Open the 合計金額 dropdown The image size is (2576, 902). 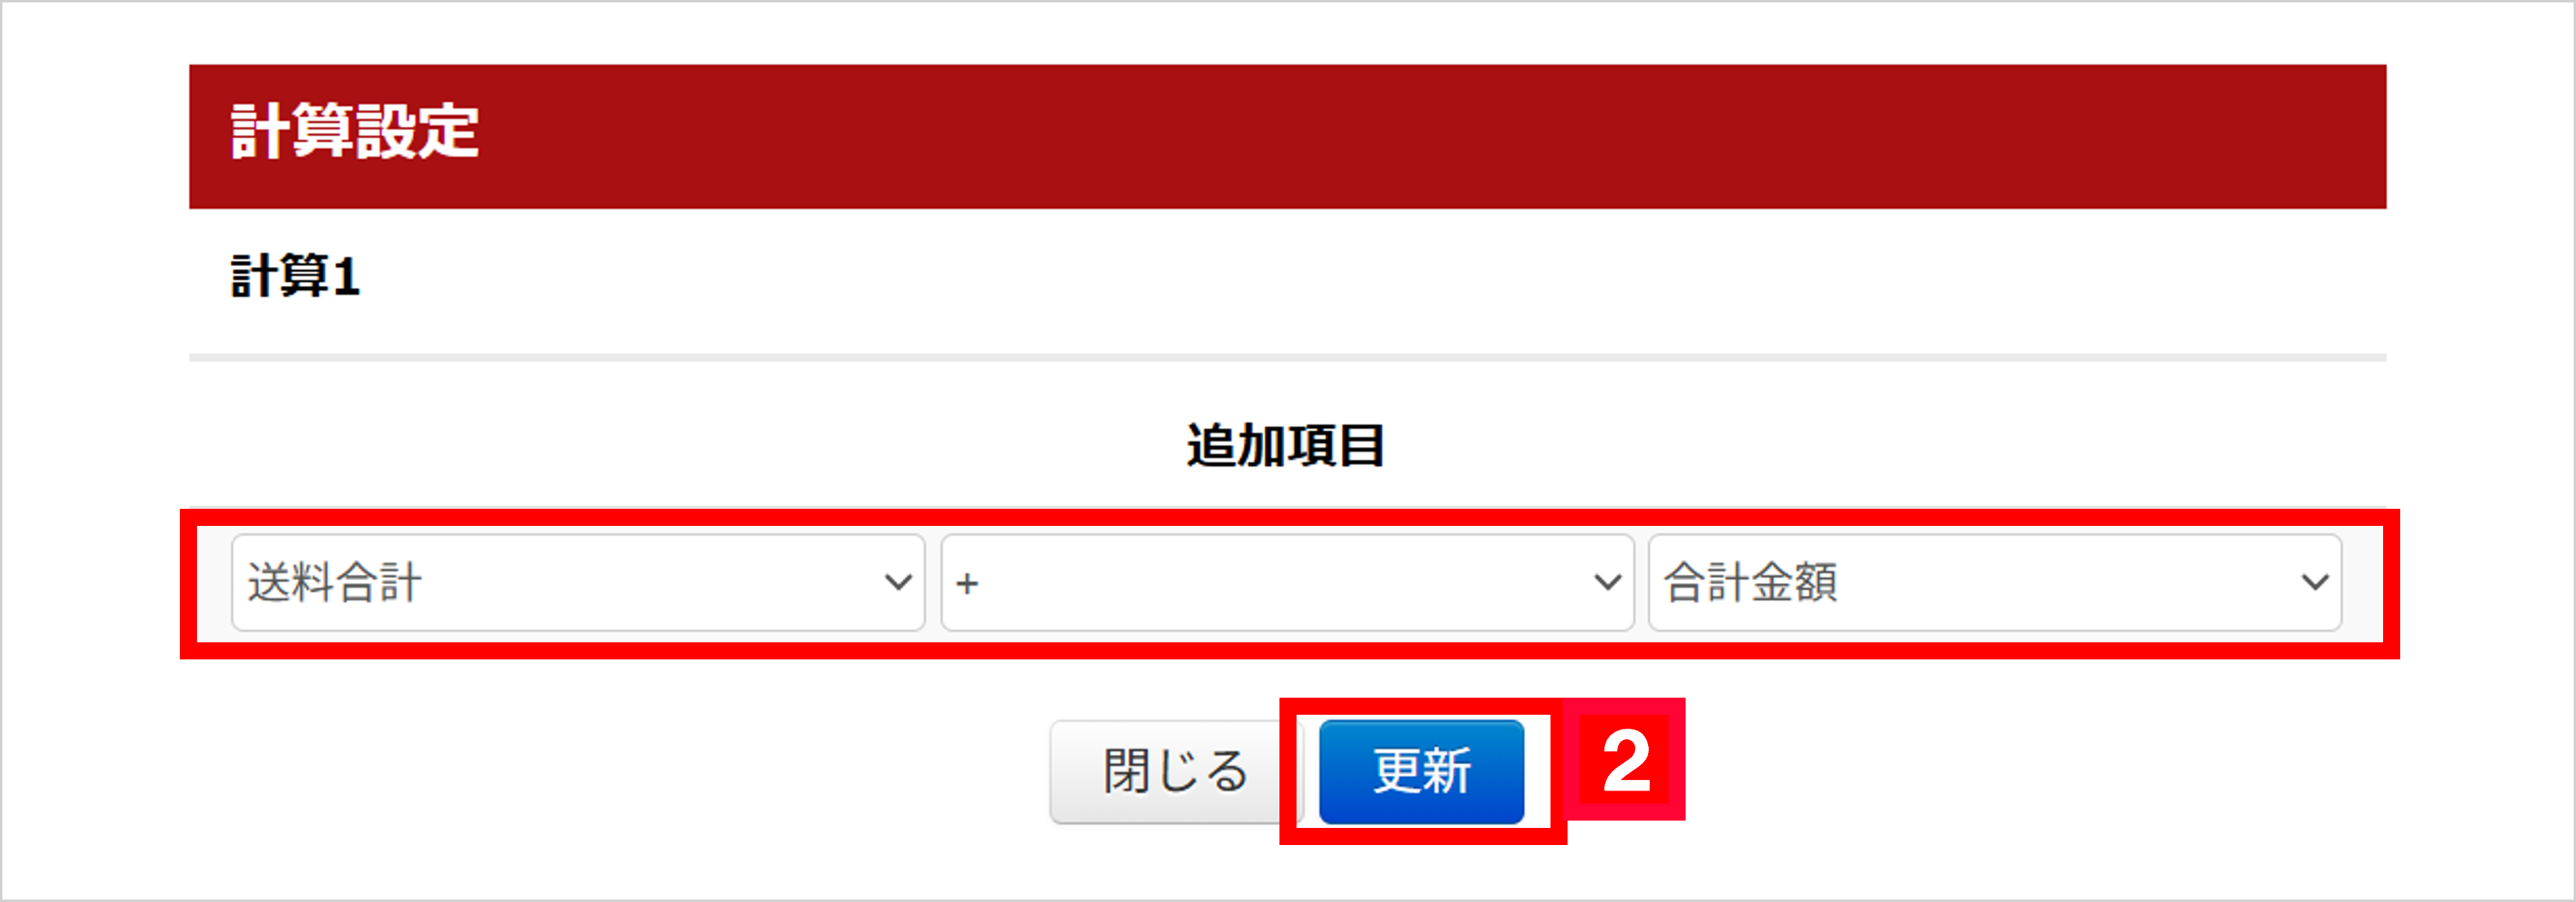pyautogui.click(x=1995, y=582)
